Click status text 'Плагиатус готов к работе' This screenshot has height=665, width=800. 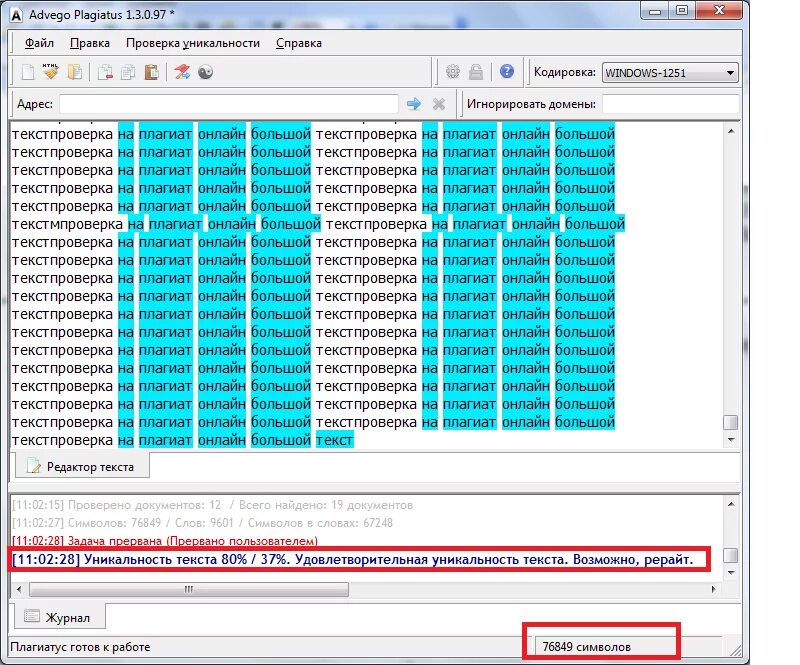pyautogui.click(x=80, y=647)
